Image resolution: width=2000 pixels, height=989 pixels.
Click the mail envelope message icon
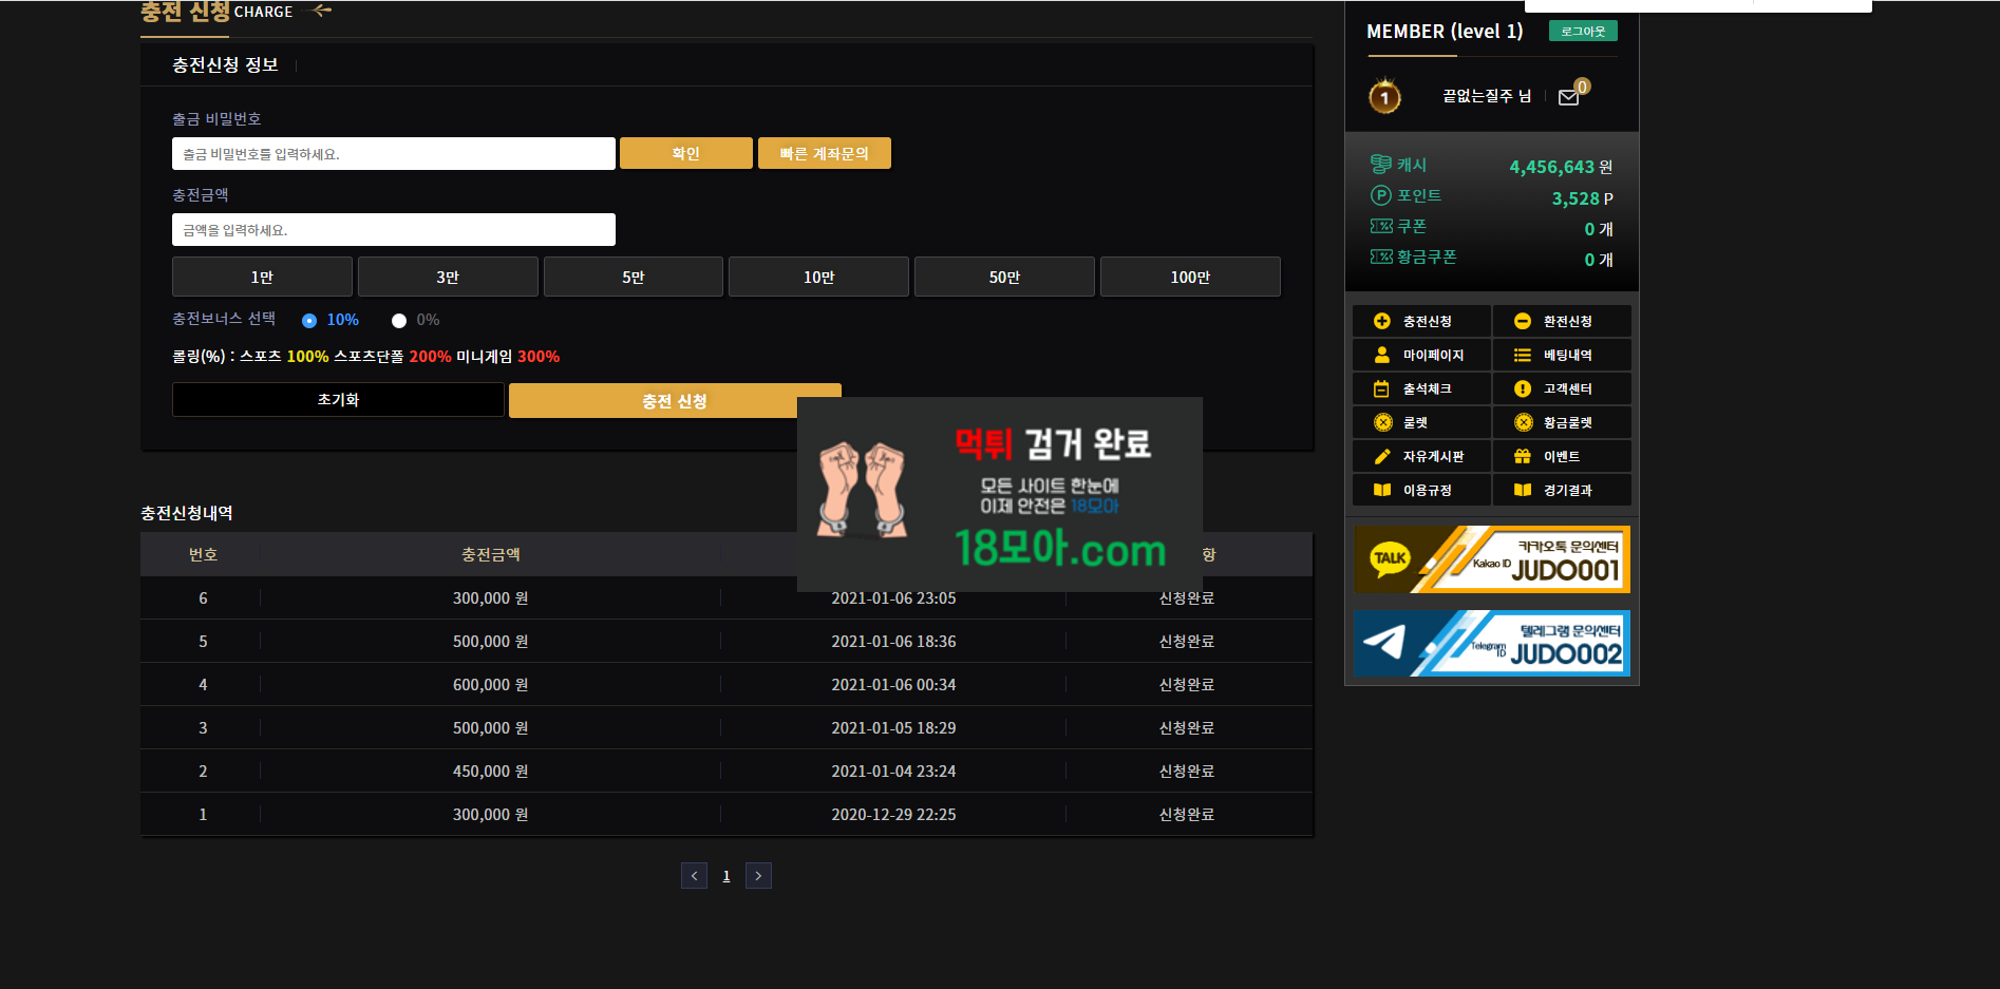(1568, 97)
